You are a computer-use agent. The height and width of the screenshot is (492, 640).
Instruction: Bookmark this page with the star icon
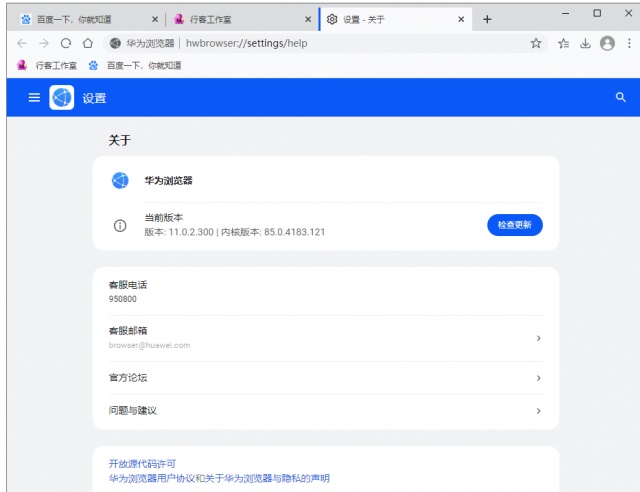(536, 43)
